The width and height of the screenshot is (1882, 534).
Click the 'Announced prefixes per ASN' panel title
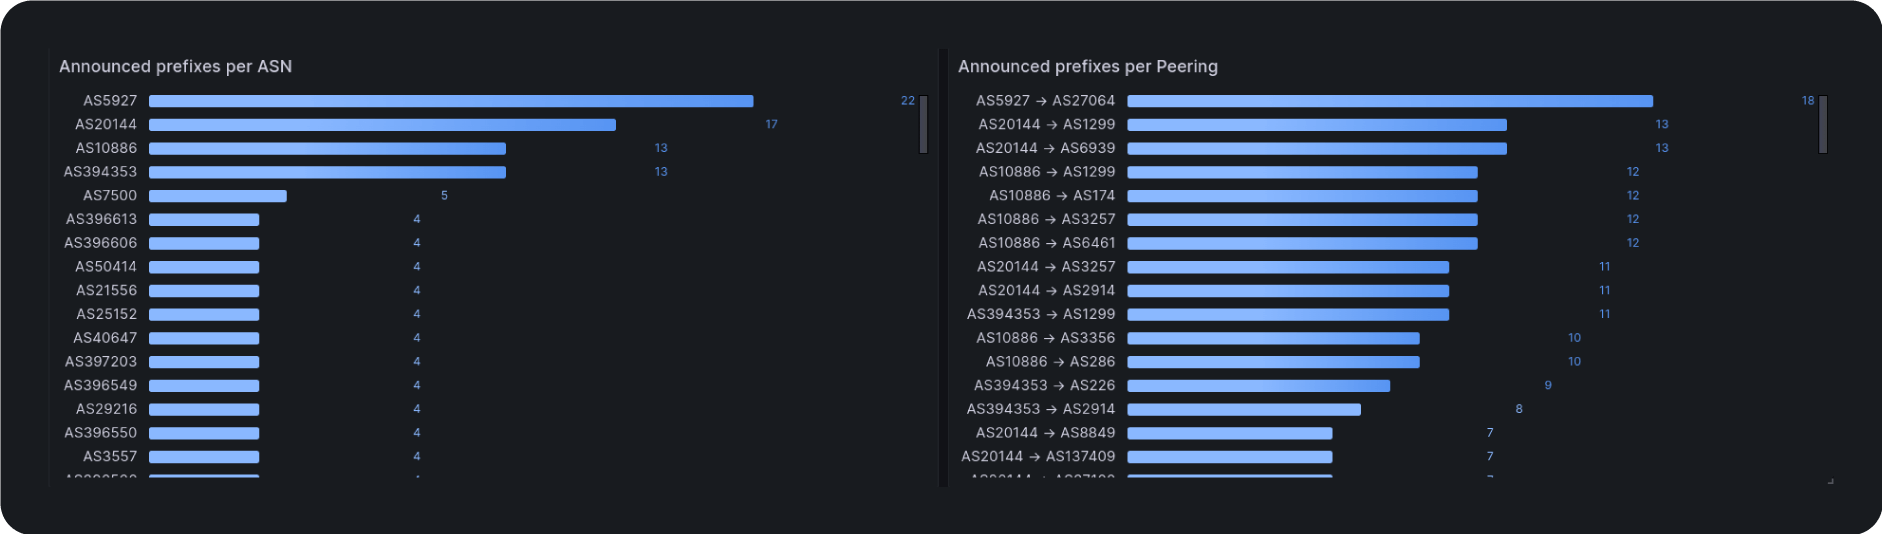tap(175, 67)
